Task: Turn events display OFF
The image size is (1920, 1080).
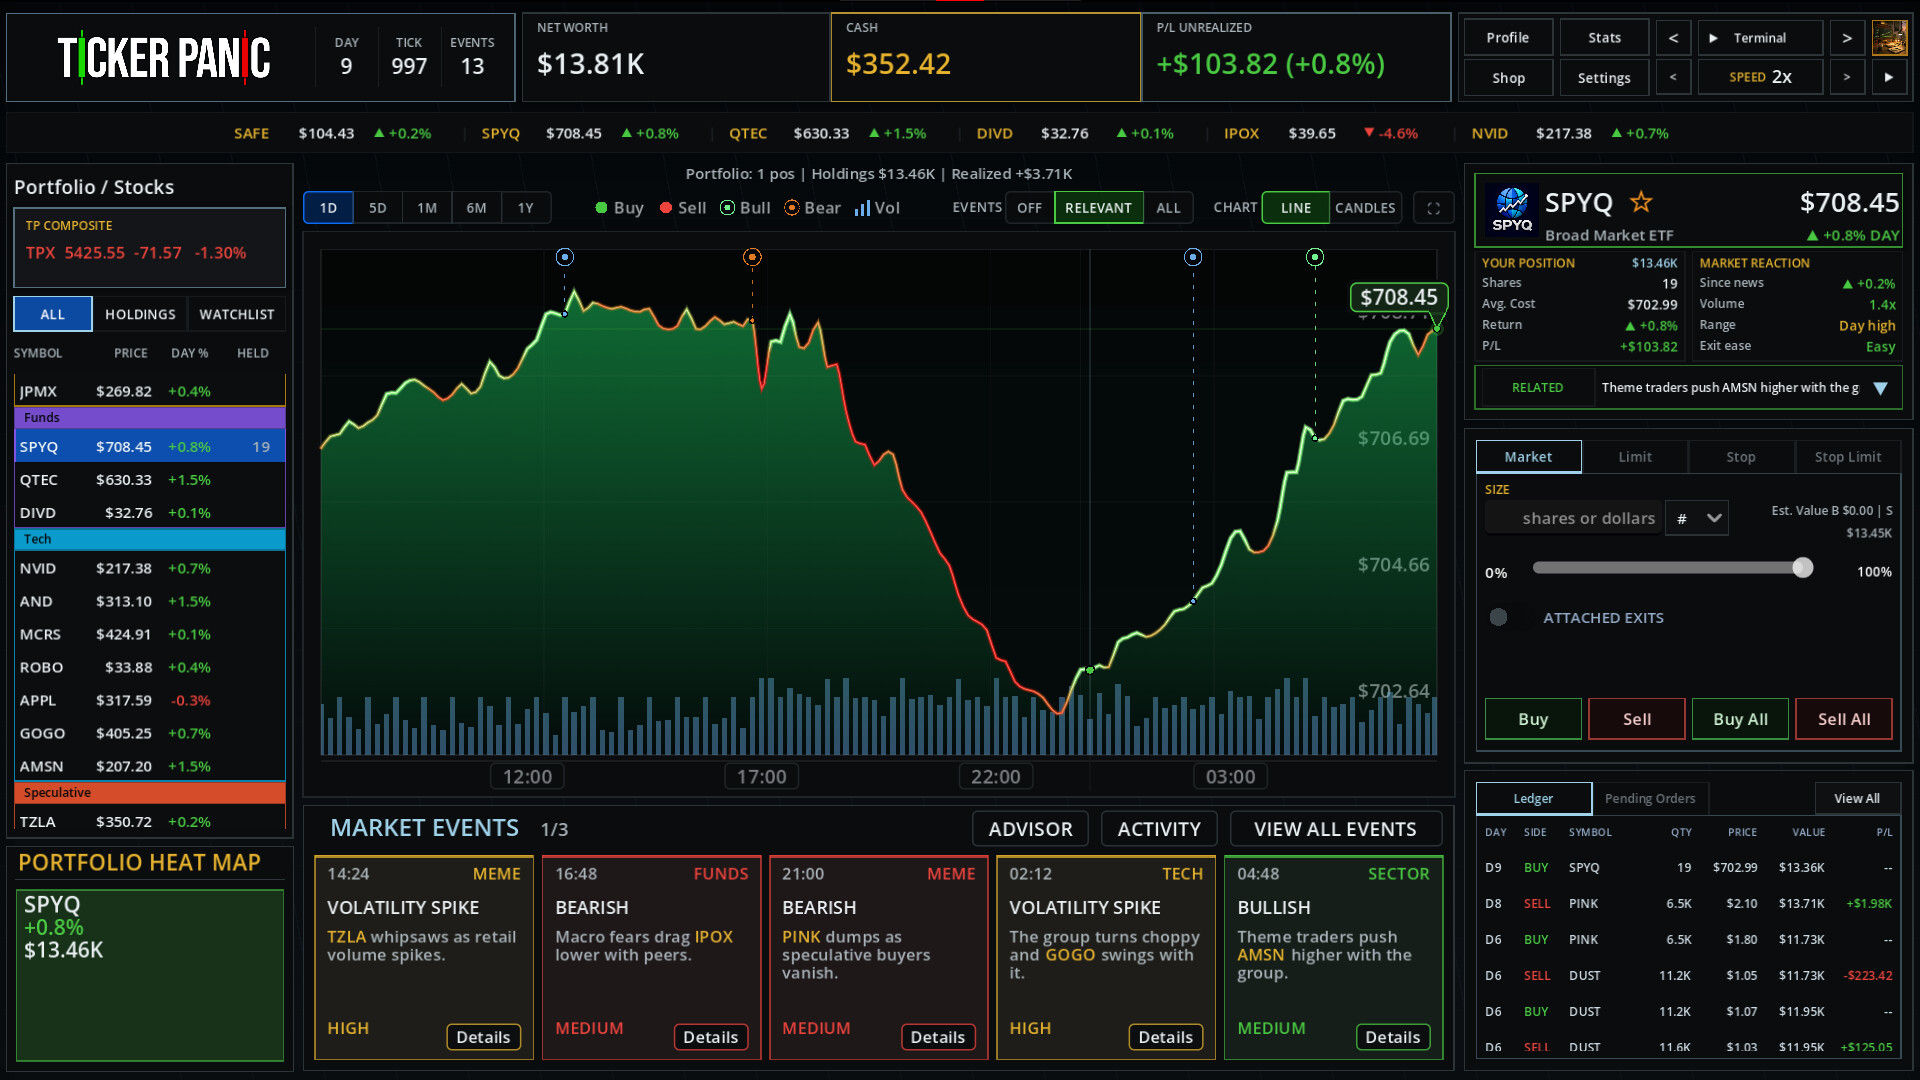Action: coord(1029,208)
